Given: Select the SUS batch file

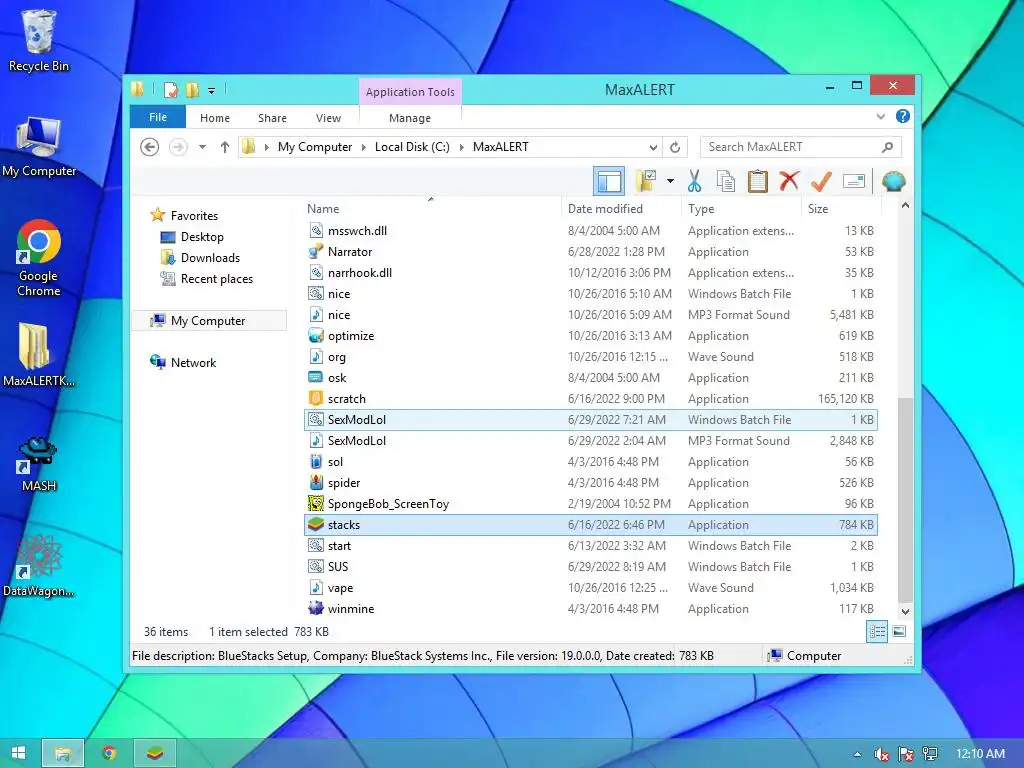Looking at the screenshot, I should 591,567.
